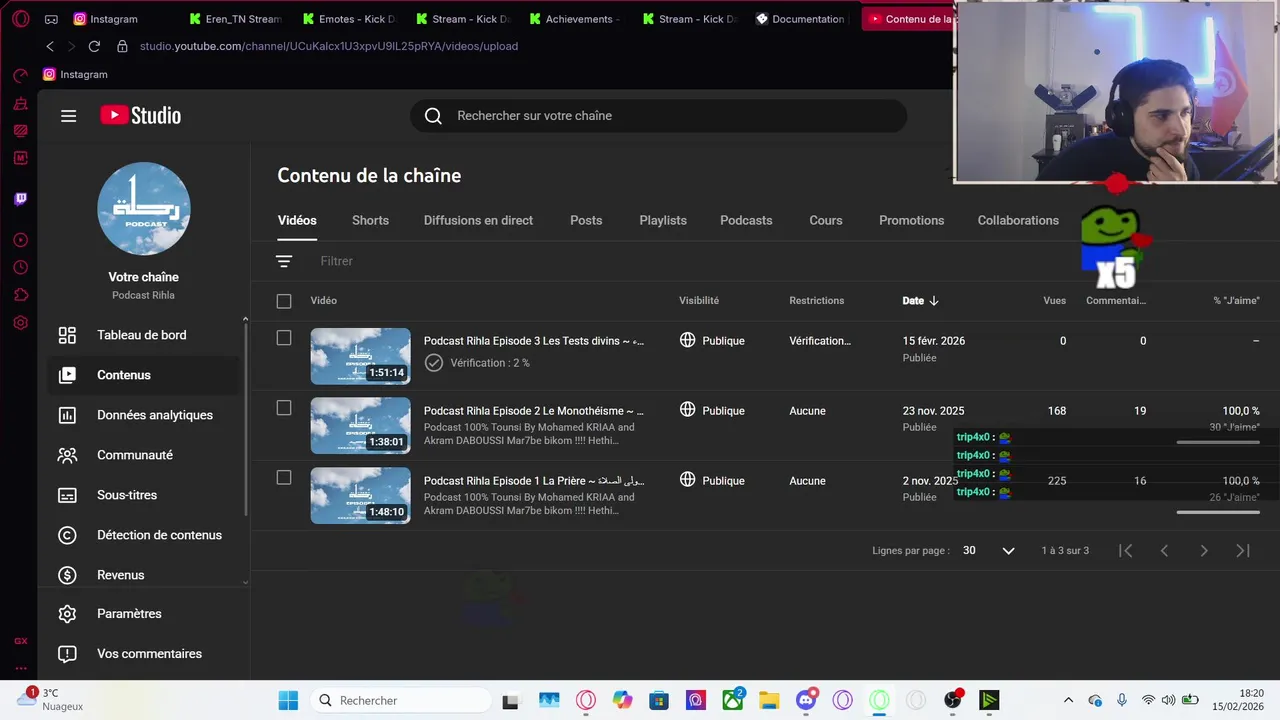Open the Lignes par page dropdown

coord(989,551)
